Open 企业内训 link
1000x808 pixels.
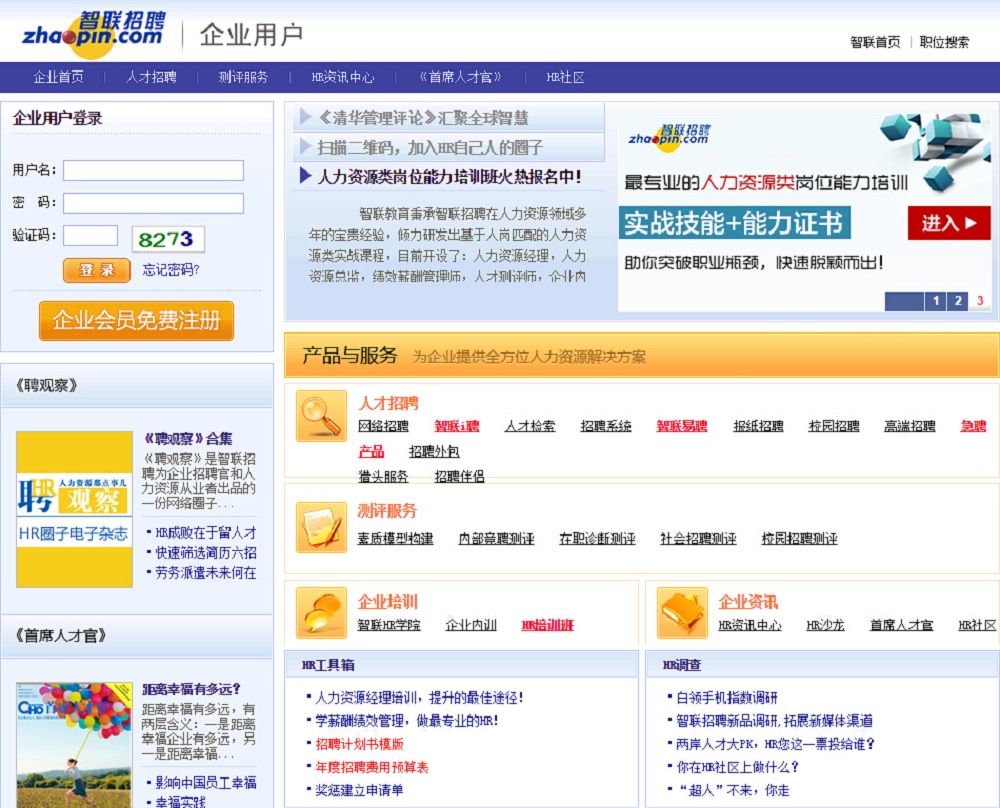coord(471,625)
